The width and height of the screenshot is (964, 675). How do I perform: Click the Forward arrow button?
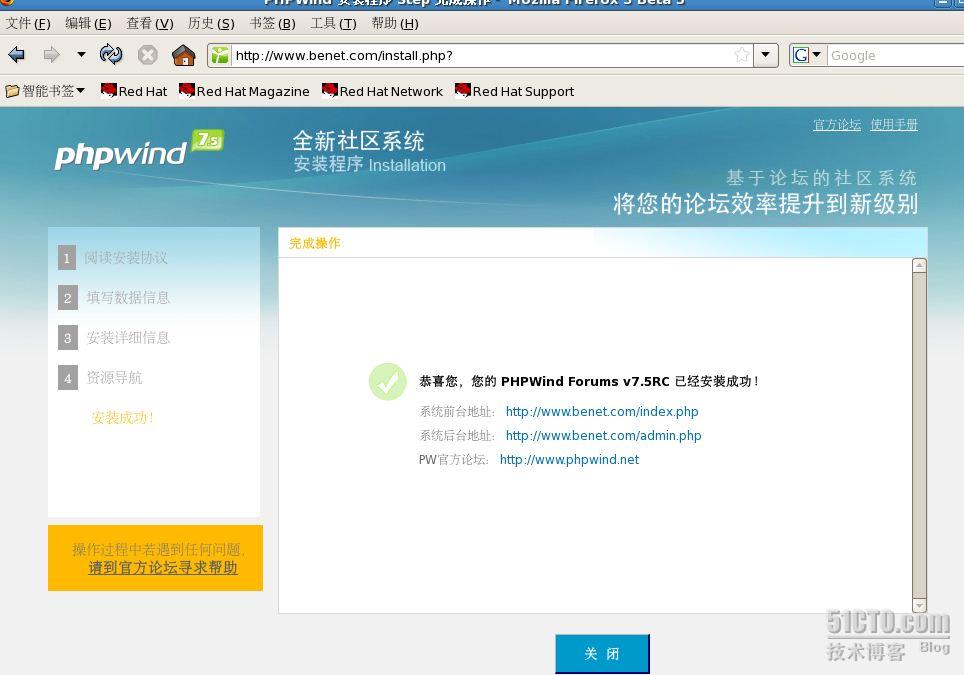click(52, 55)
